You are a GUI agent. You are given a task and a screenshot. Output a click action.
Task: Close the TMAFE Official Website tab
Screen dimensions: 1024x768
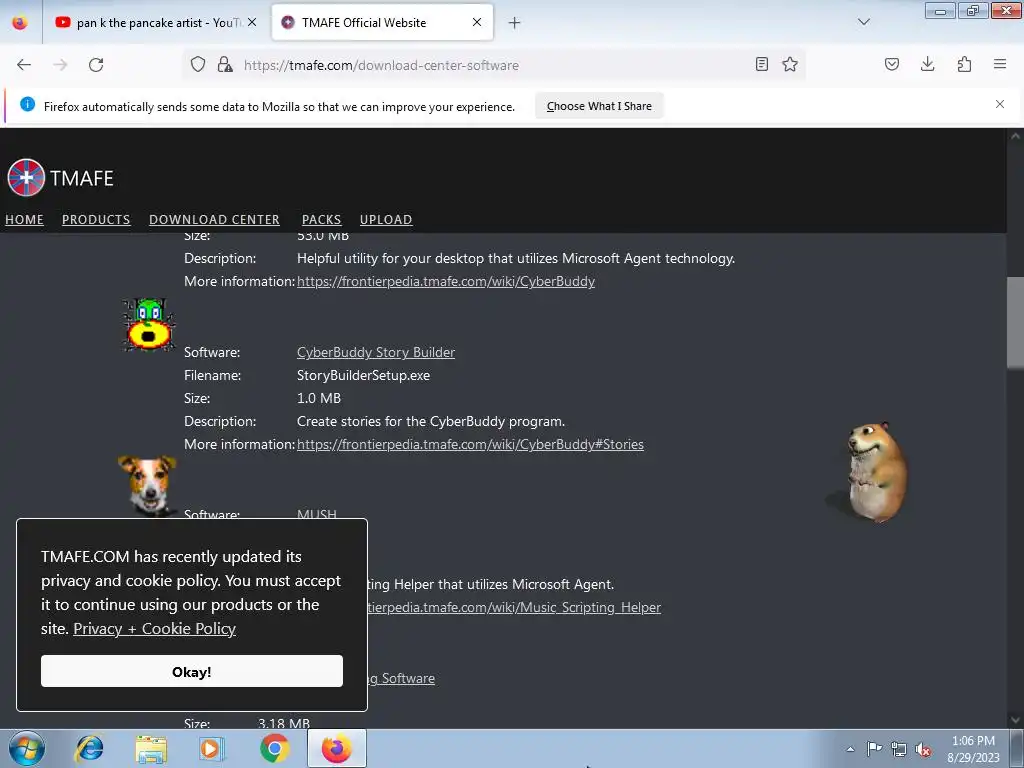[x=477, y=22]
